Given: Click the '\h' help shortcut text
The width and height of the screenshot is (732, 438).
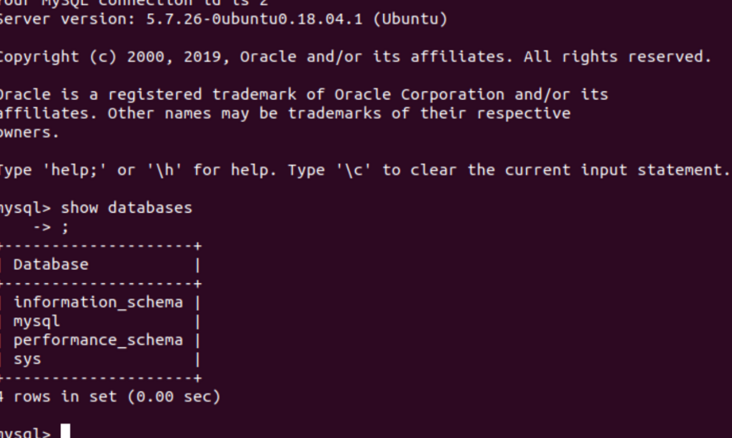Looking at the screenshot, I should click(x=164, y=170).
